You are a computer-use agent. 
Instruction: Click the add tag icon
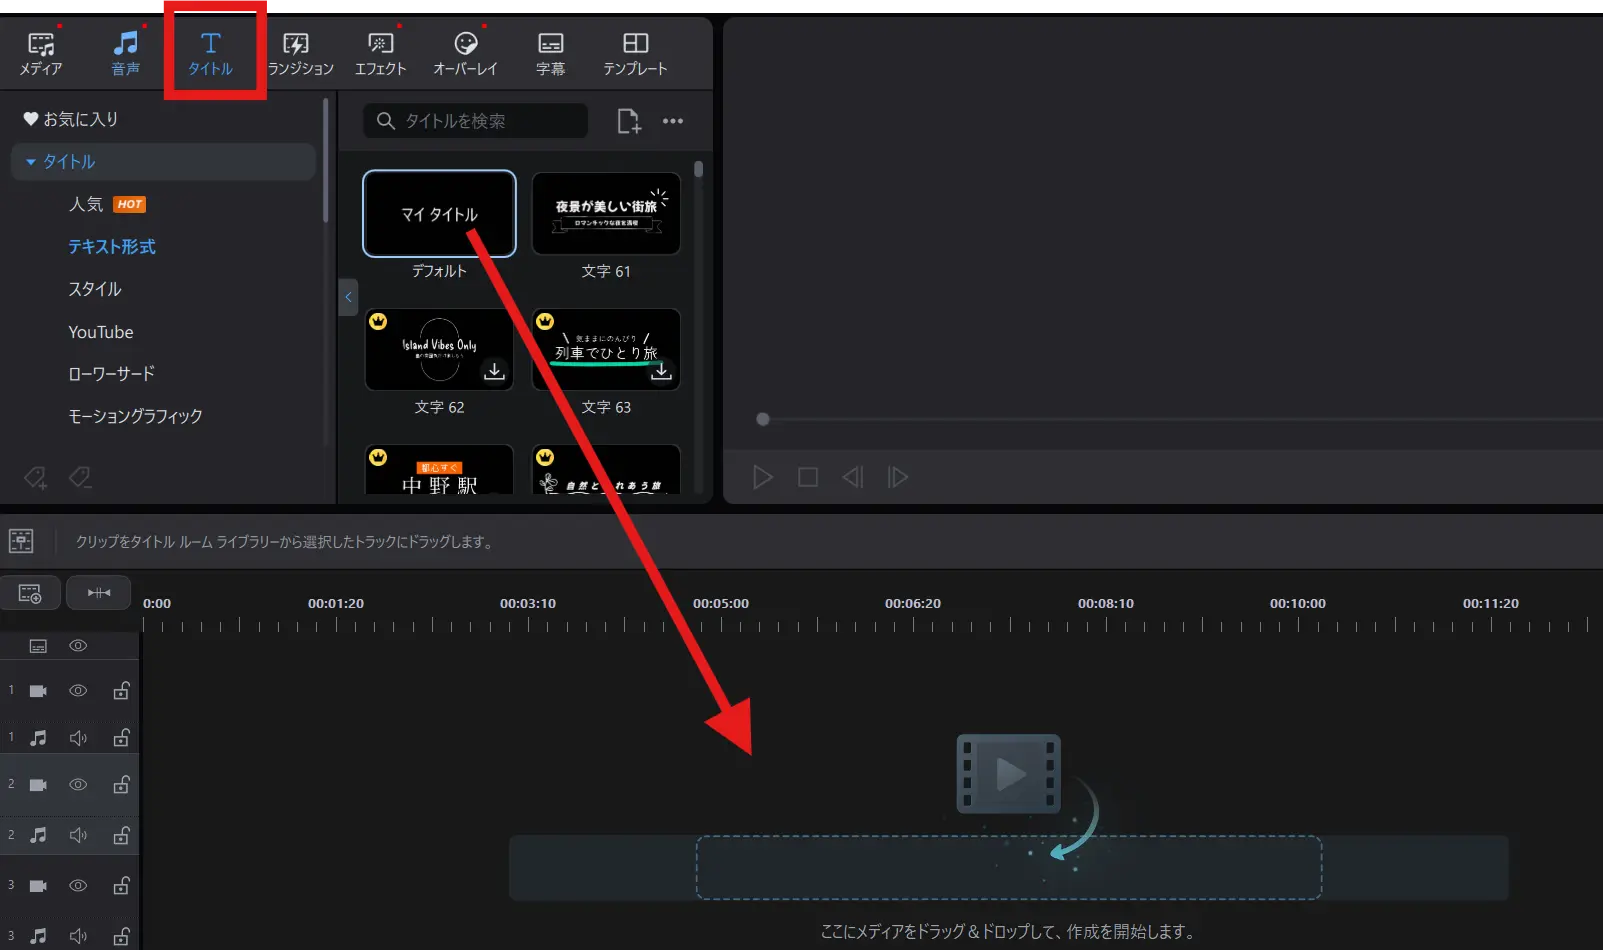[x=35, y=477]
